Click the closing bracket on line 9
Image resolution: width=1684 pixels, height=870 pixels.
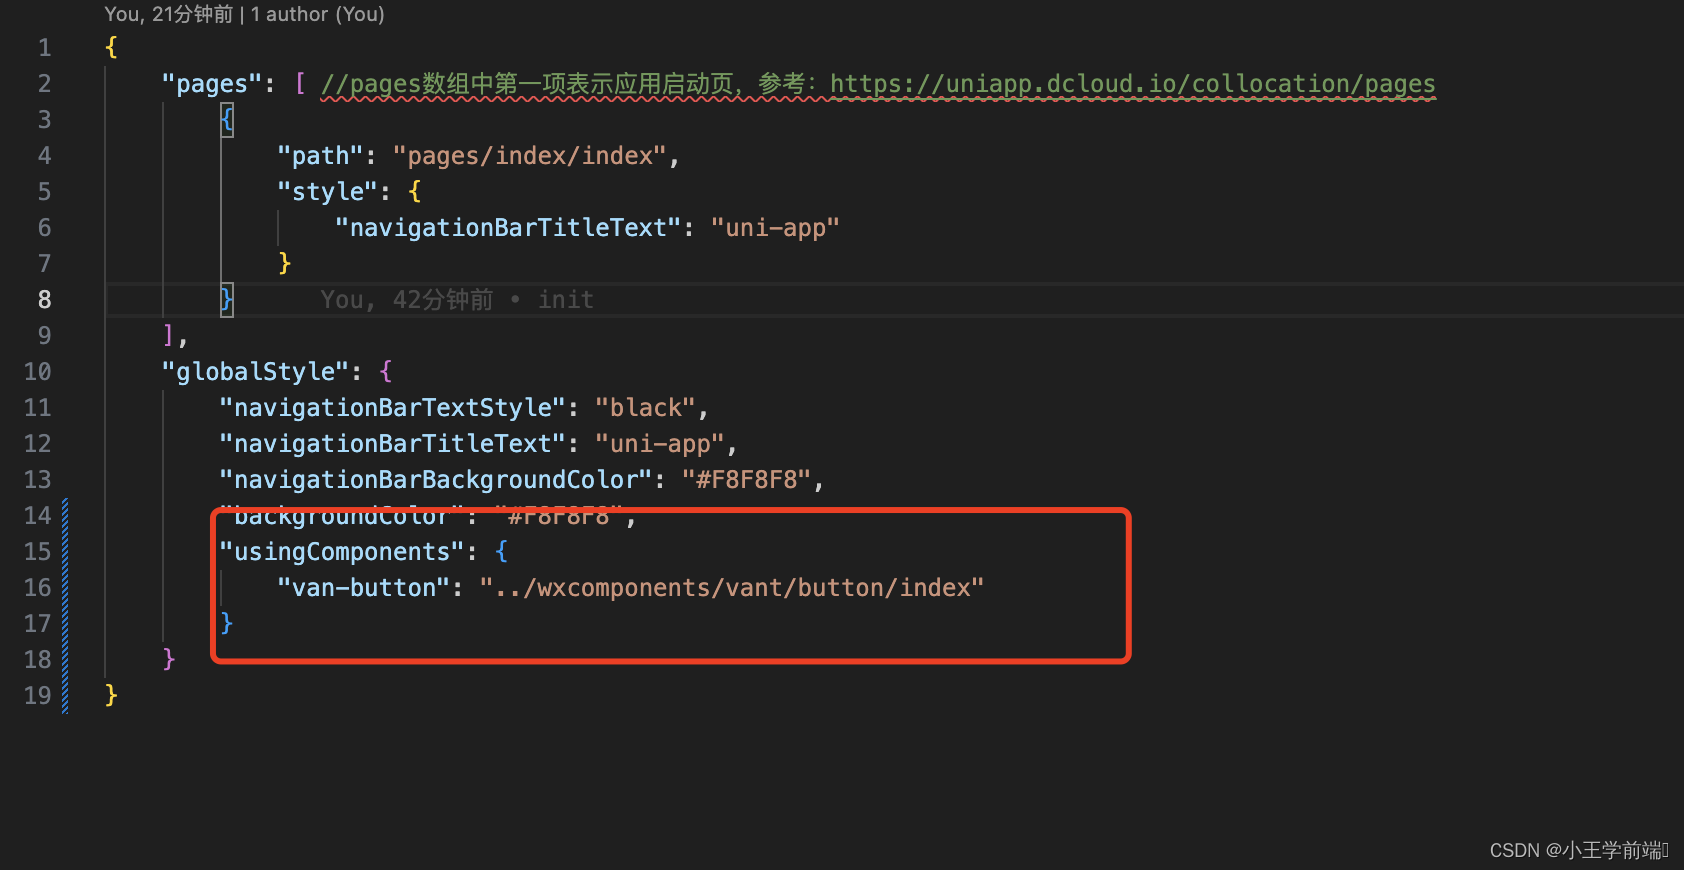click(x=168, y=336)
